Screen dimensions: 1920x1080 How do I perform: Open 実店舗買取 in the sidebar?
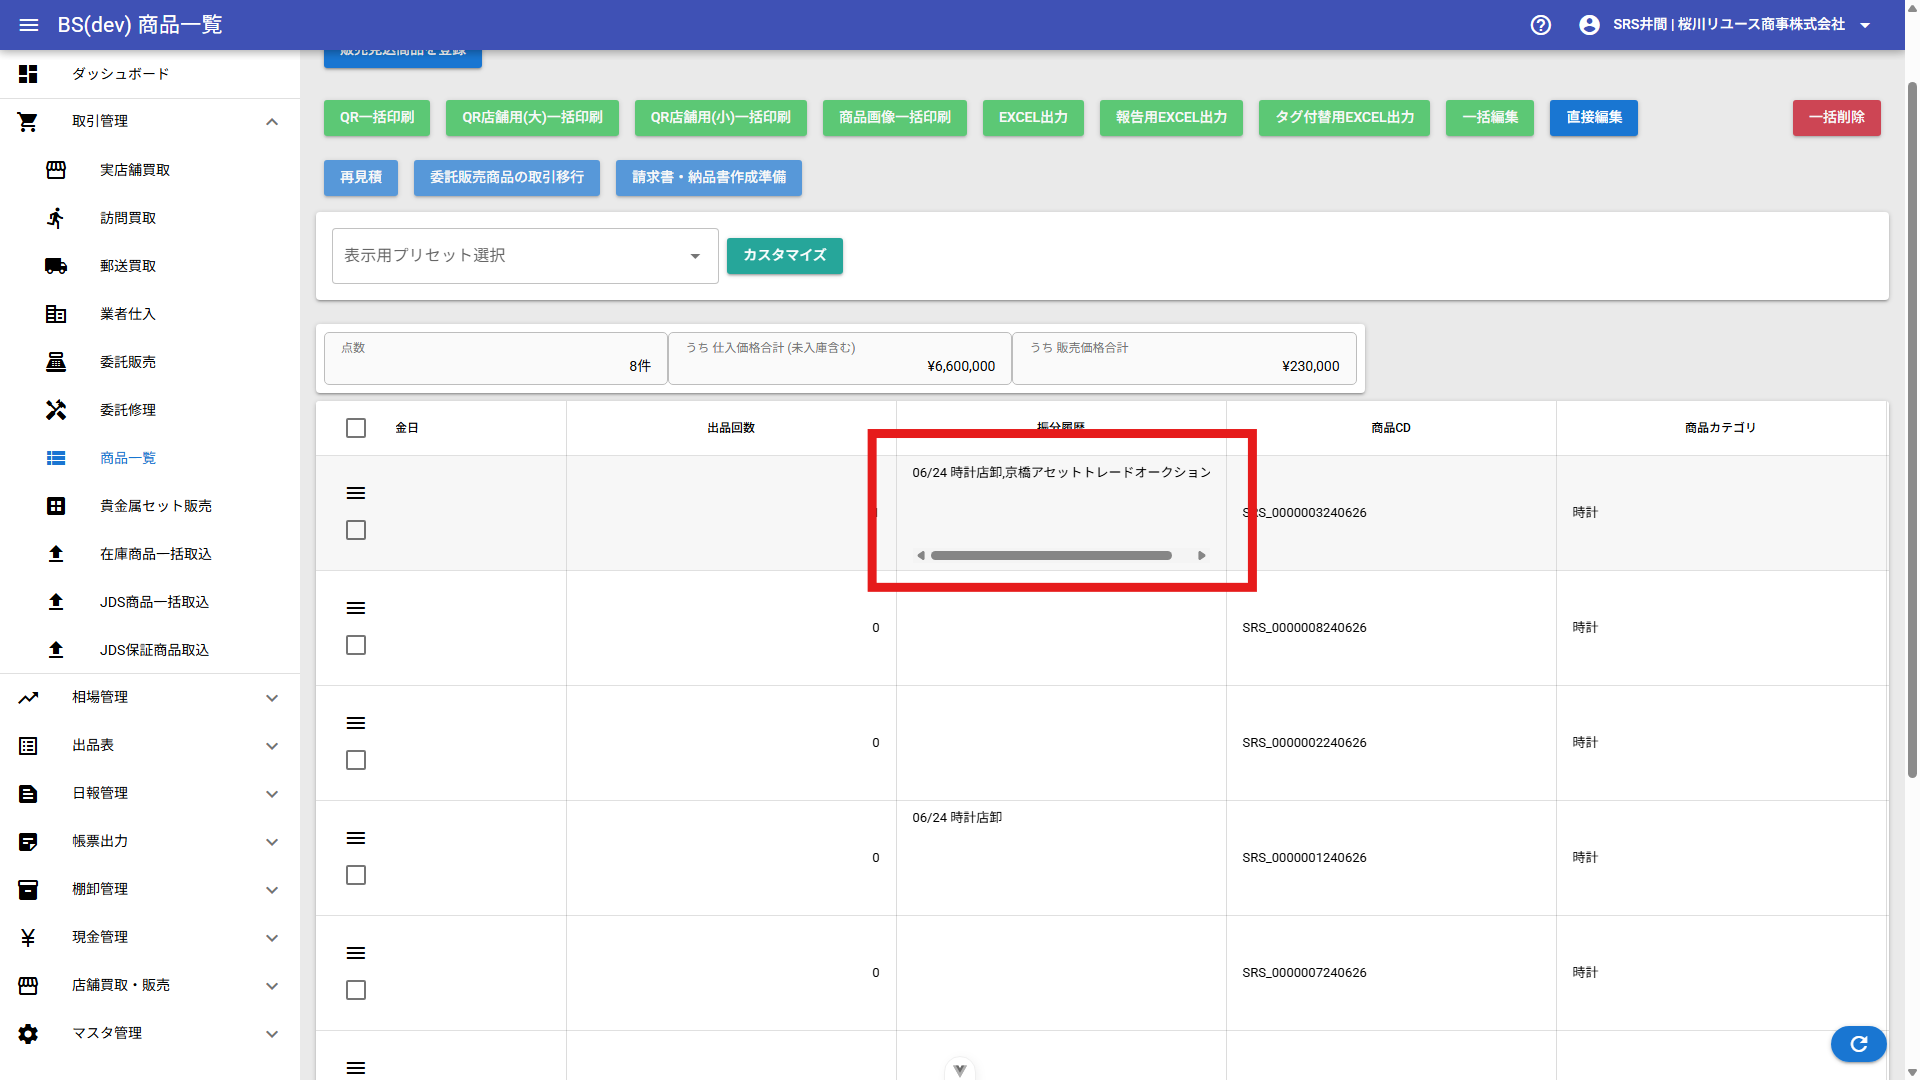135,170
